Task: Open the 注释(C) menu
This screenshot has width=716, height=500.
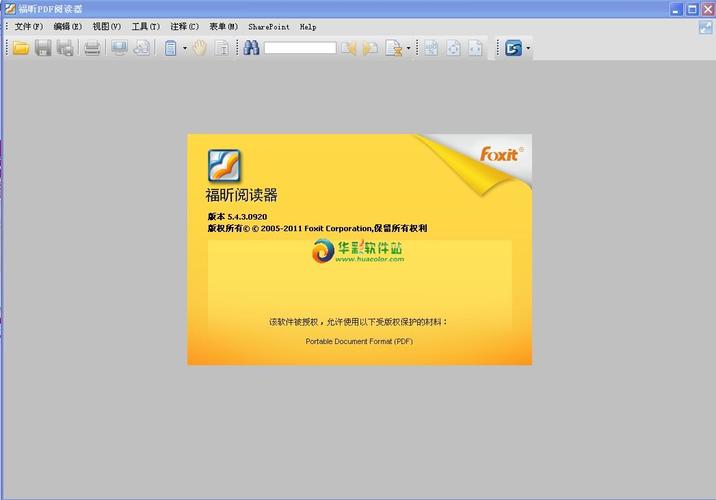Action: click(184, 26)
